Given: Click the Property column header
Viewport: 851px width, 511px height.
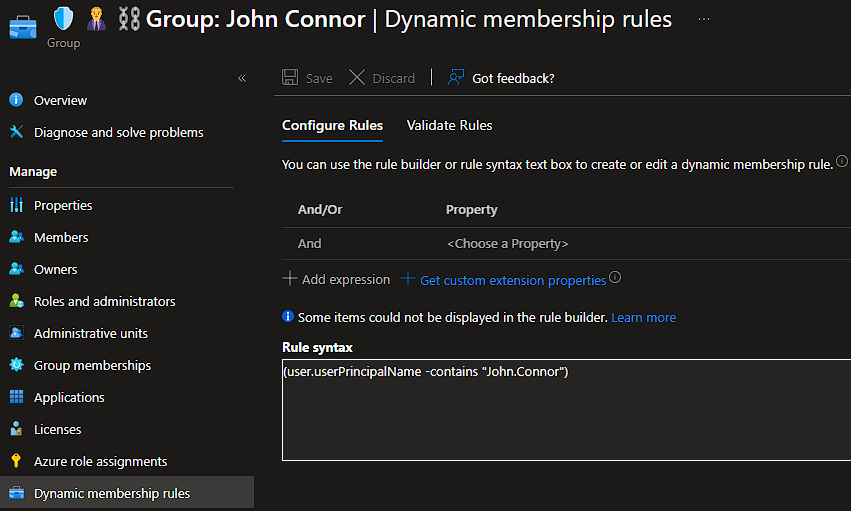Looking at the screenshot, I should pyautogui.click(x=472, y=210).
